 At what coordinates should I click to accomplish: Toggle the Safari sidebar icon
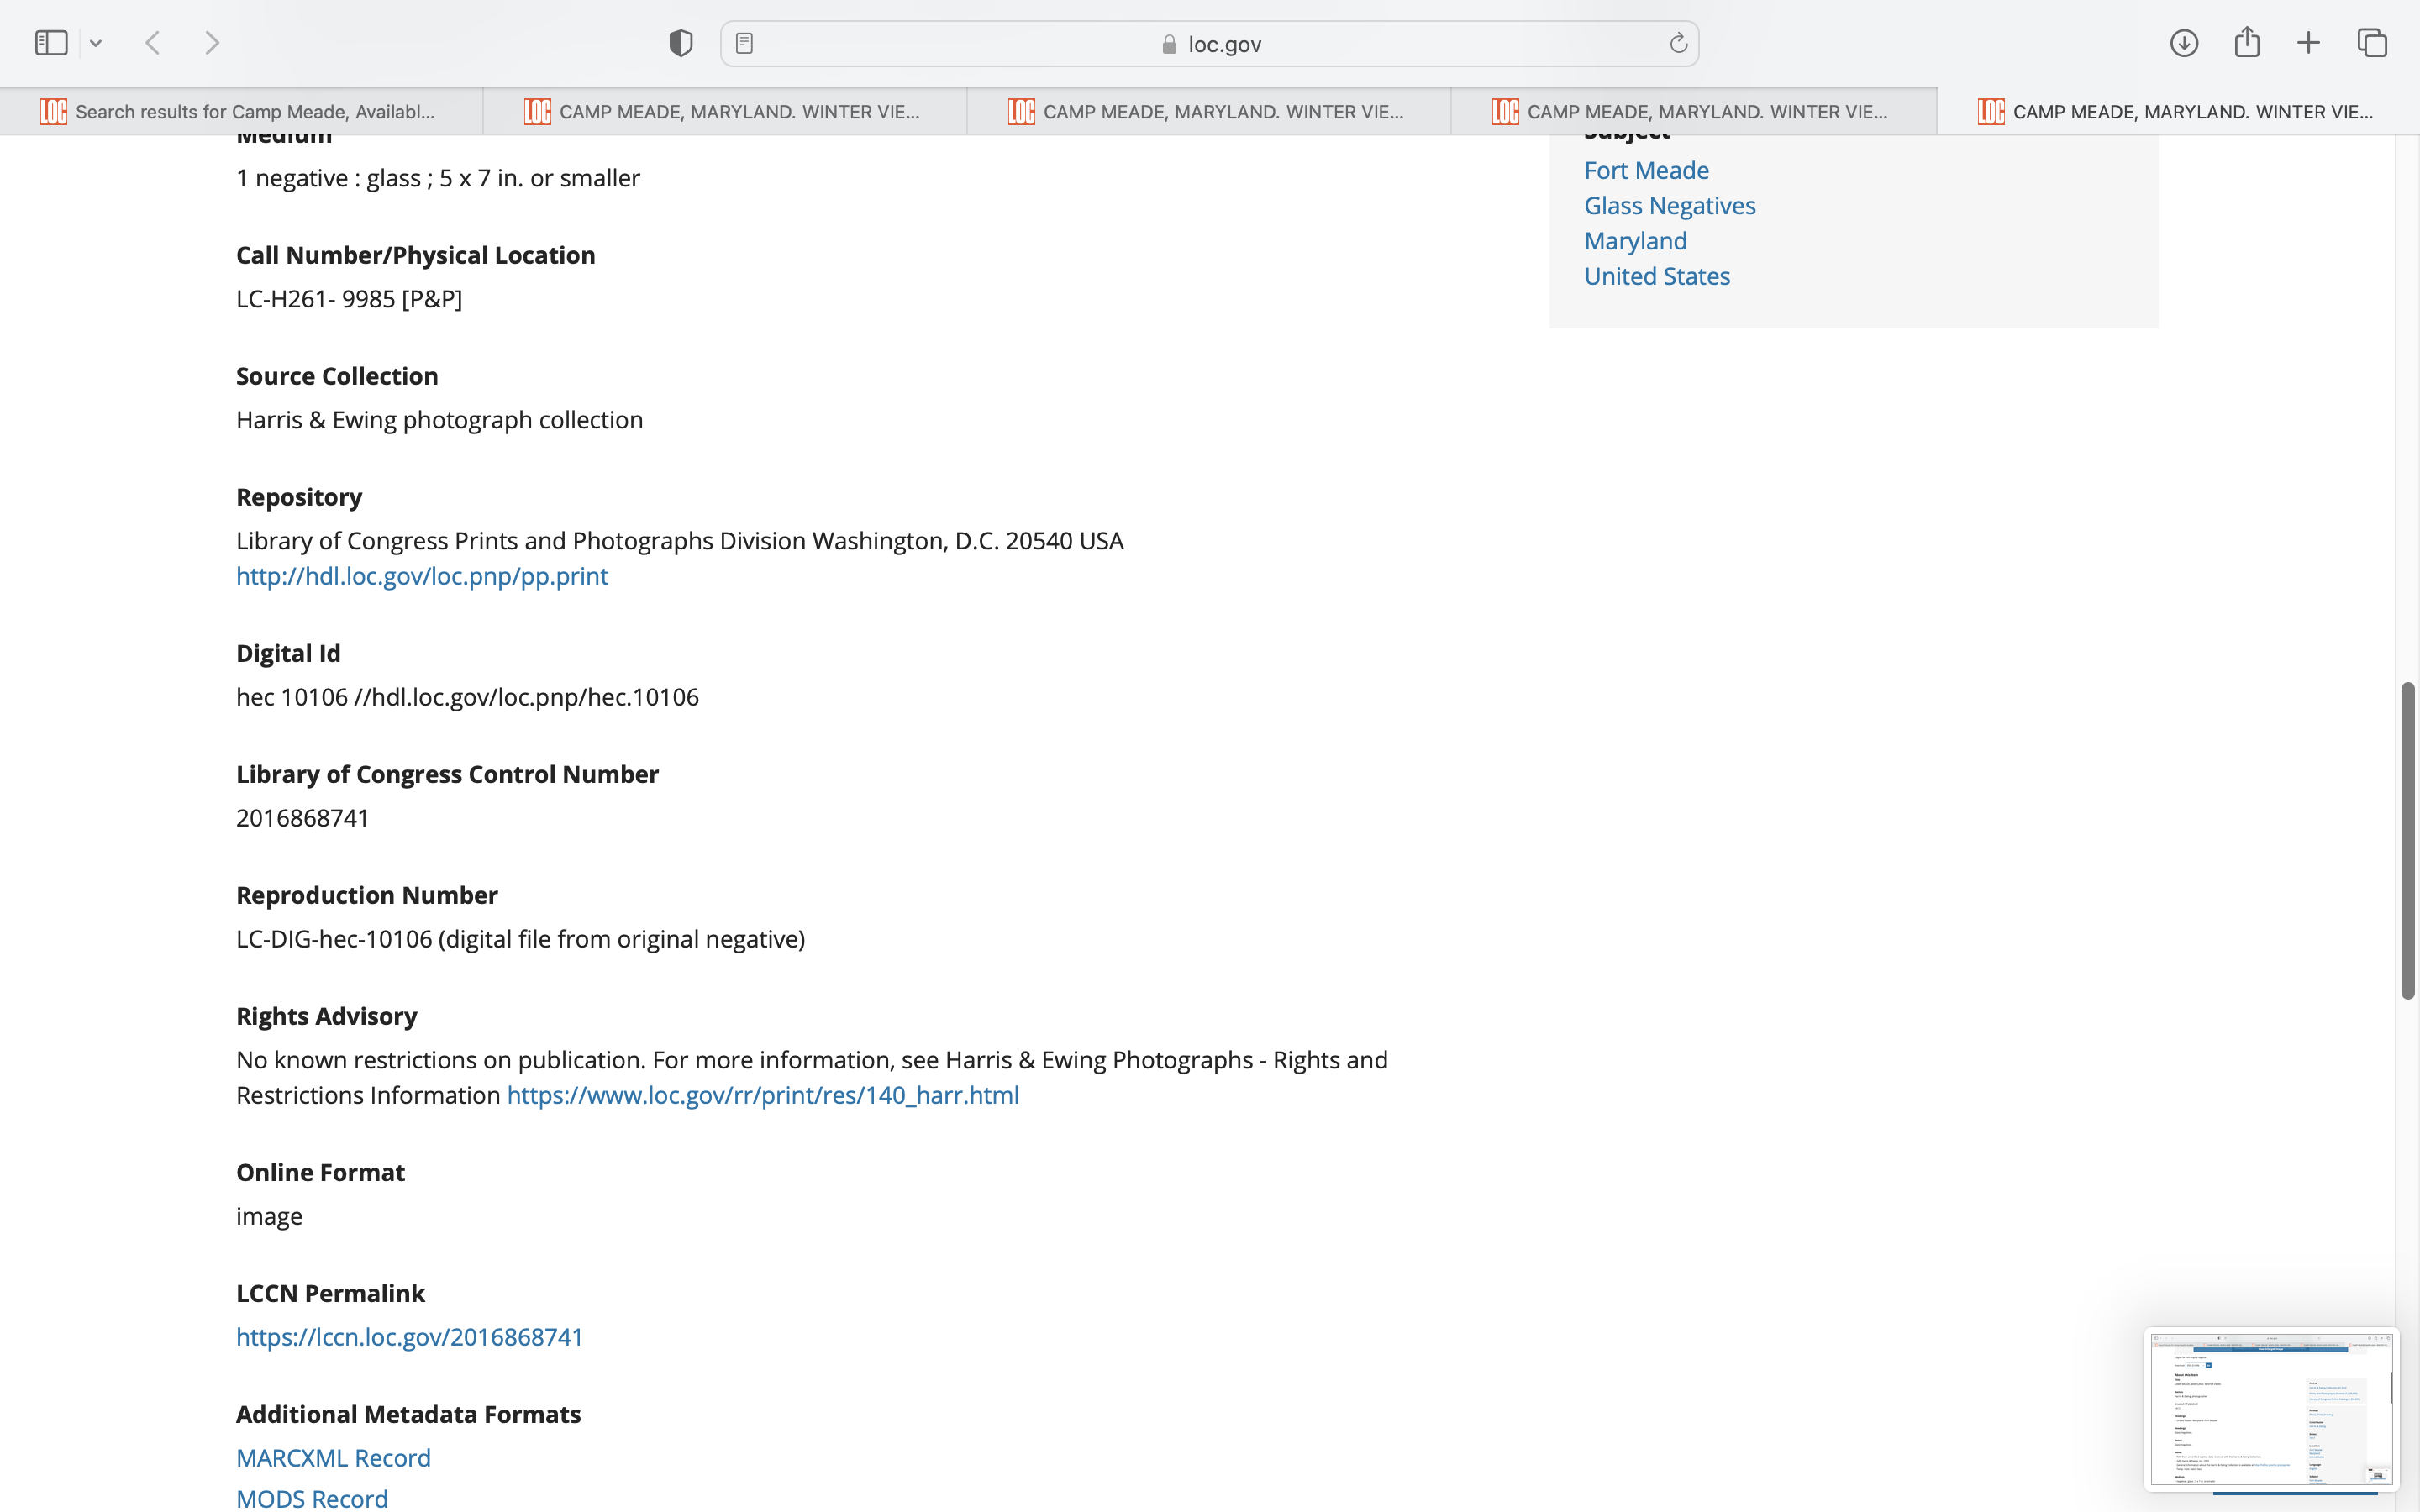click(x=51, y=43)
